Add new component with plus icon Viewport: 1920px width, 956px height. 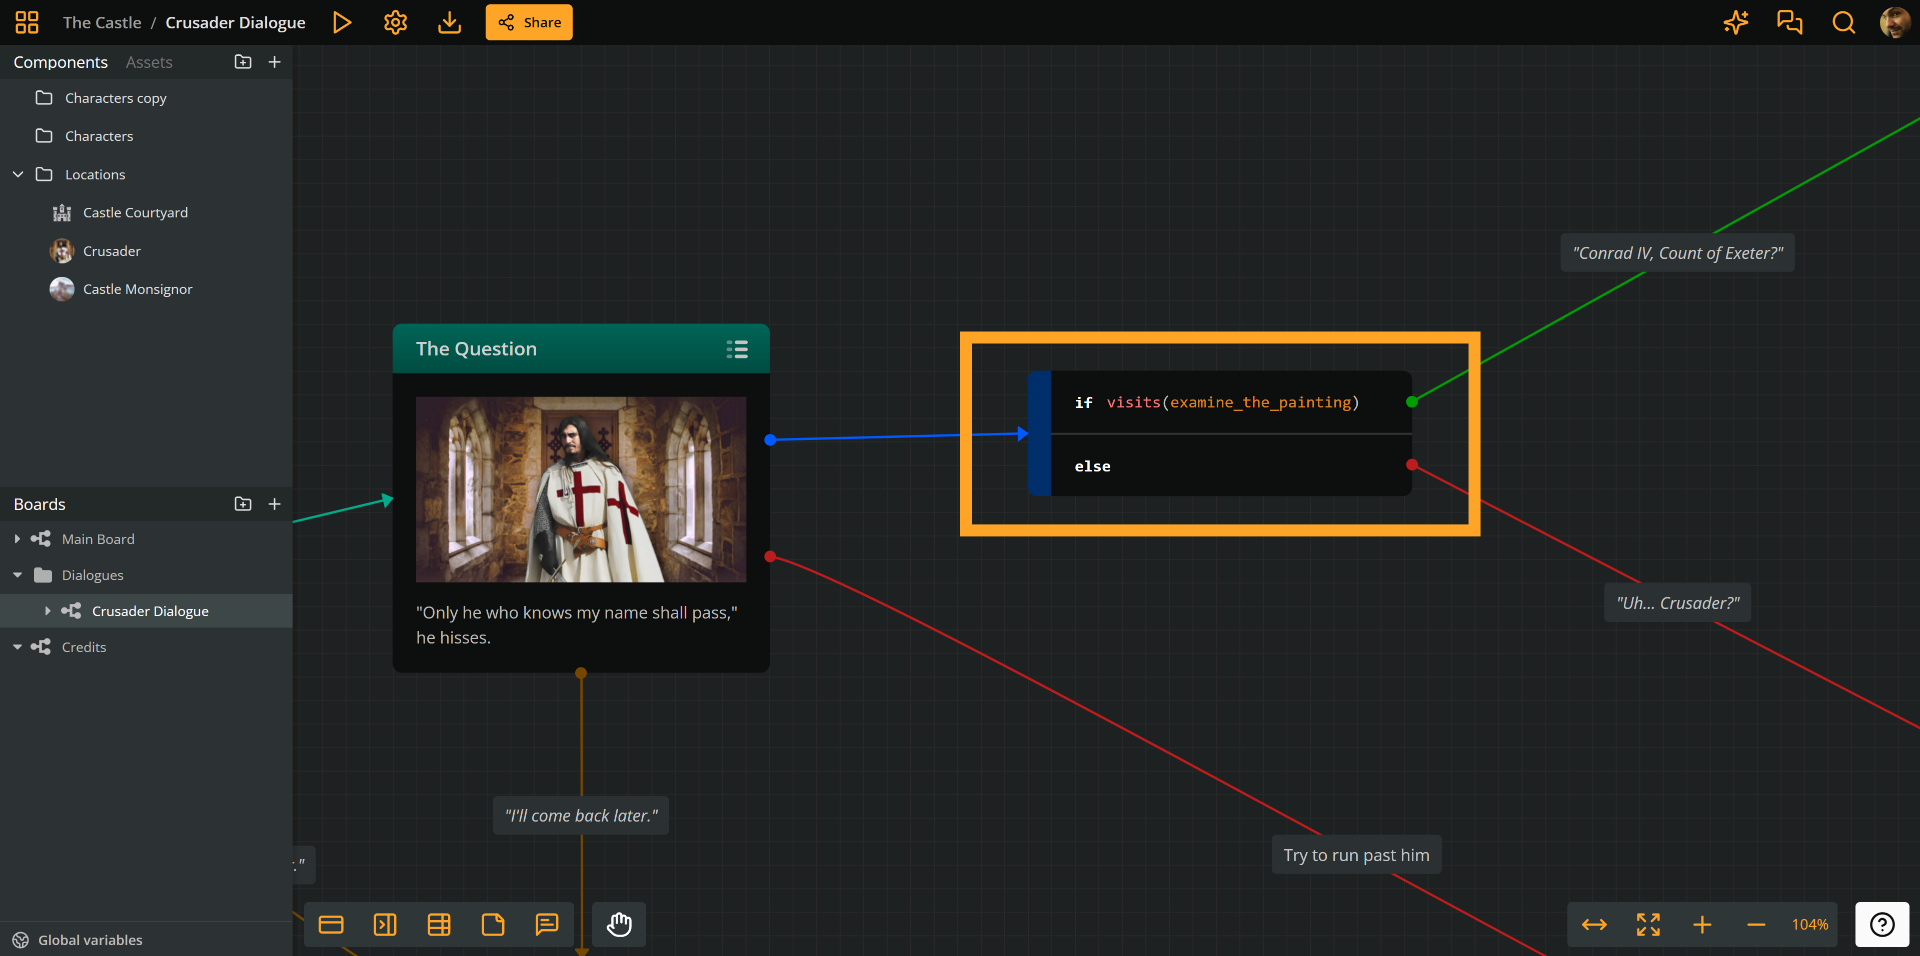tap(275, 62)
